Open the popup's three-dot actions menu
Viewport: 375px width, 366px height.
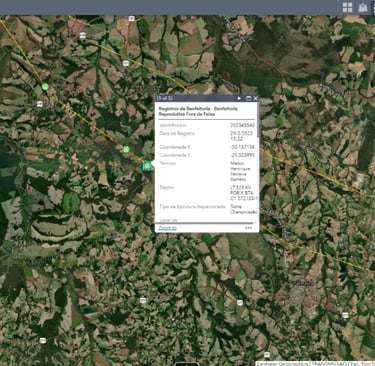248,228
